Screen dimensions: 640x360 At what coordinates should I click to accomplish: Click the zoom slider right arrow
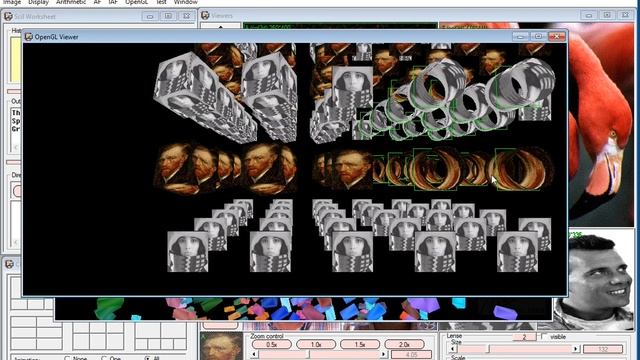pyautogui.click(x=383, y=354)
